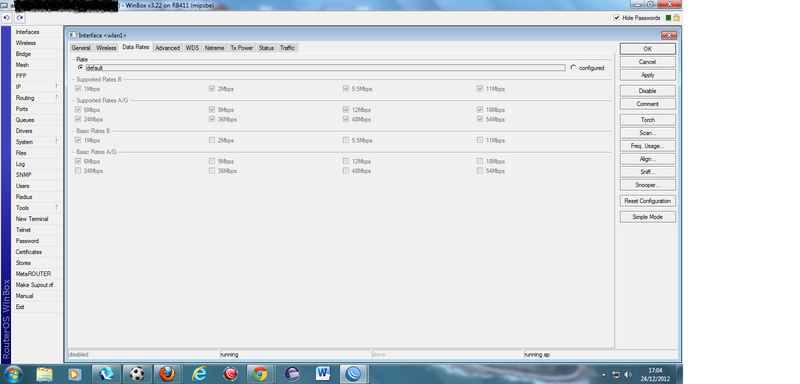
Task: Click the Cancel button
Action: click(x=647, y=62)
